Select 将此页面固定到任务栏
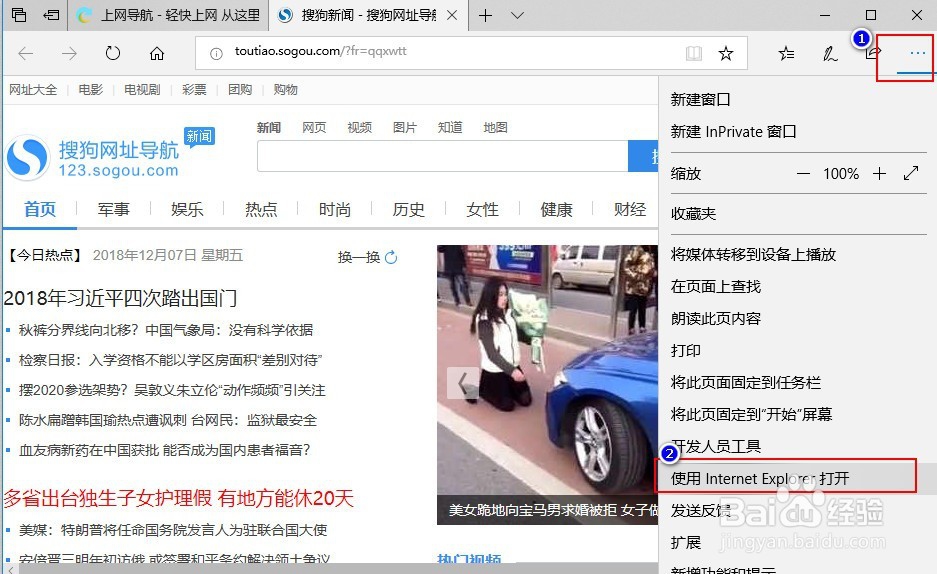This screenshot has width=937, height=574. (x=745, y=382)
